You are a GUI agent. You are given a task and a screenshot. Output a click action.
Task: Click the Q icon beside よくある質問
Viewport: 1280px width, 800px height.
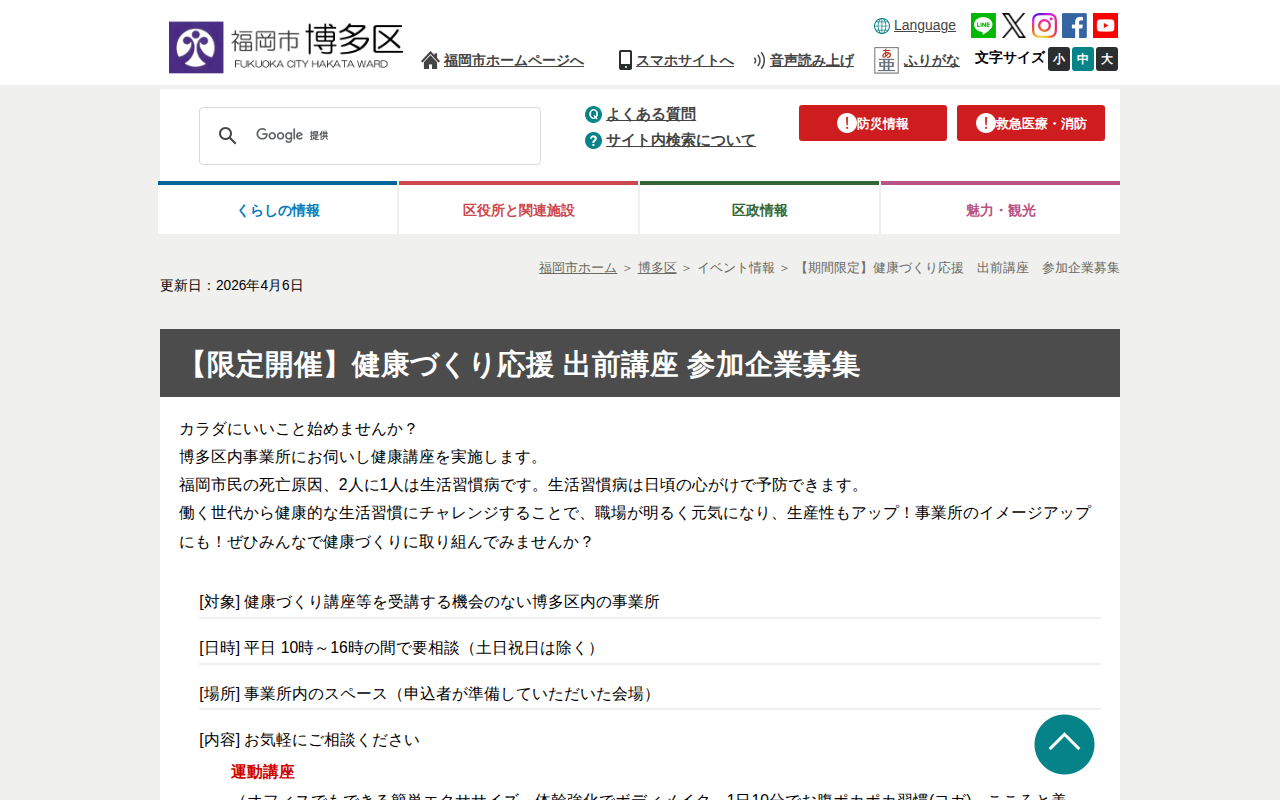point(593,114)
